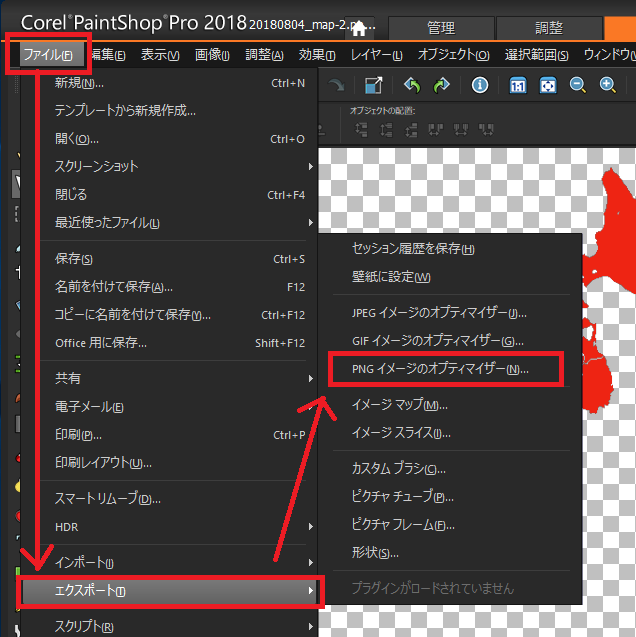Open the 画像(I) menu

pyautogui.click(x=212, y=55)
